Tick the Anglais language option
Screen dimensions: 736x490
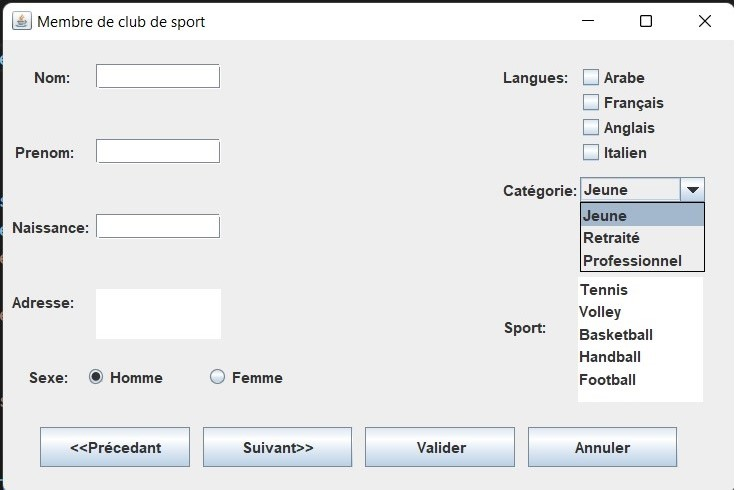[591, 127]
